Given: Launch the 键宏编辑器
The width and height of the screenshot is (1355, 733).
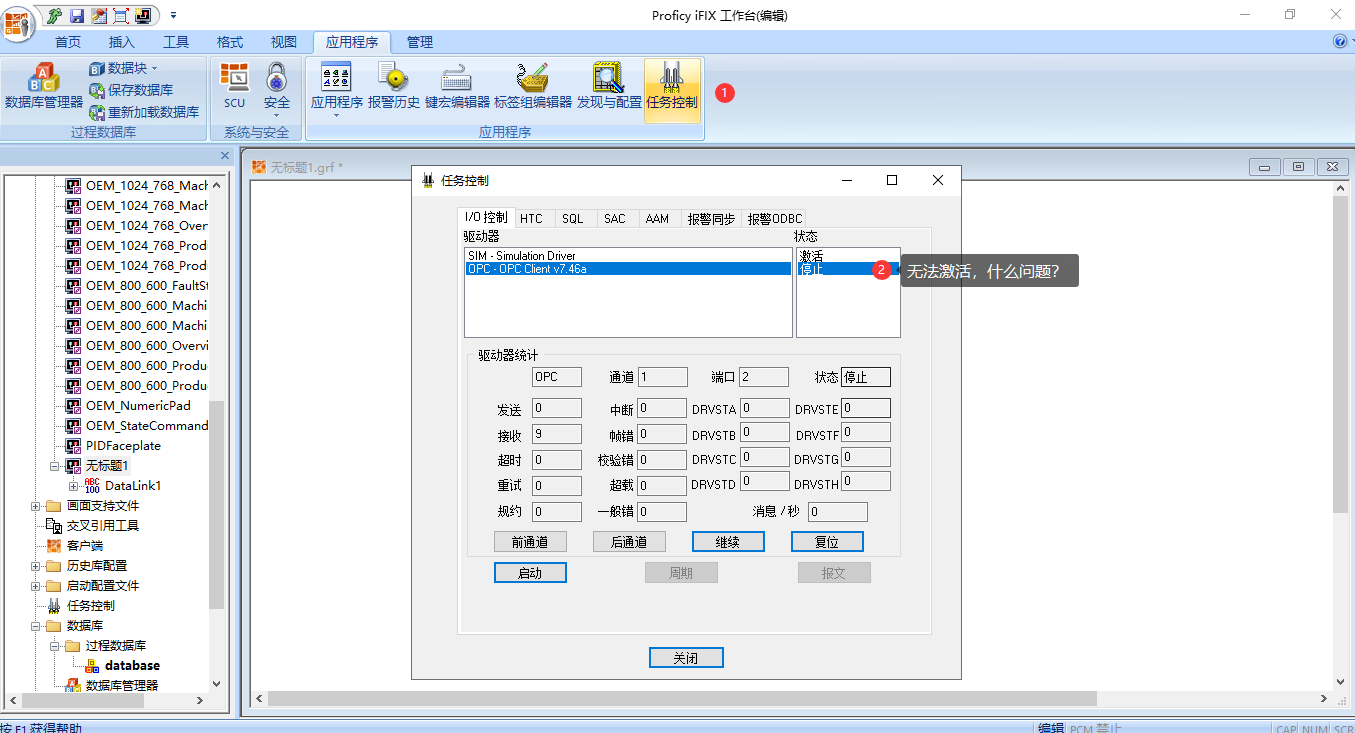Looking at the screenshot, I should point(456,85).
